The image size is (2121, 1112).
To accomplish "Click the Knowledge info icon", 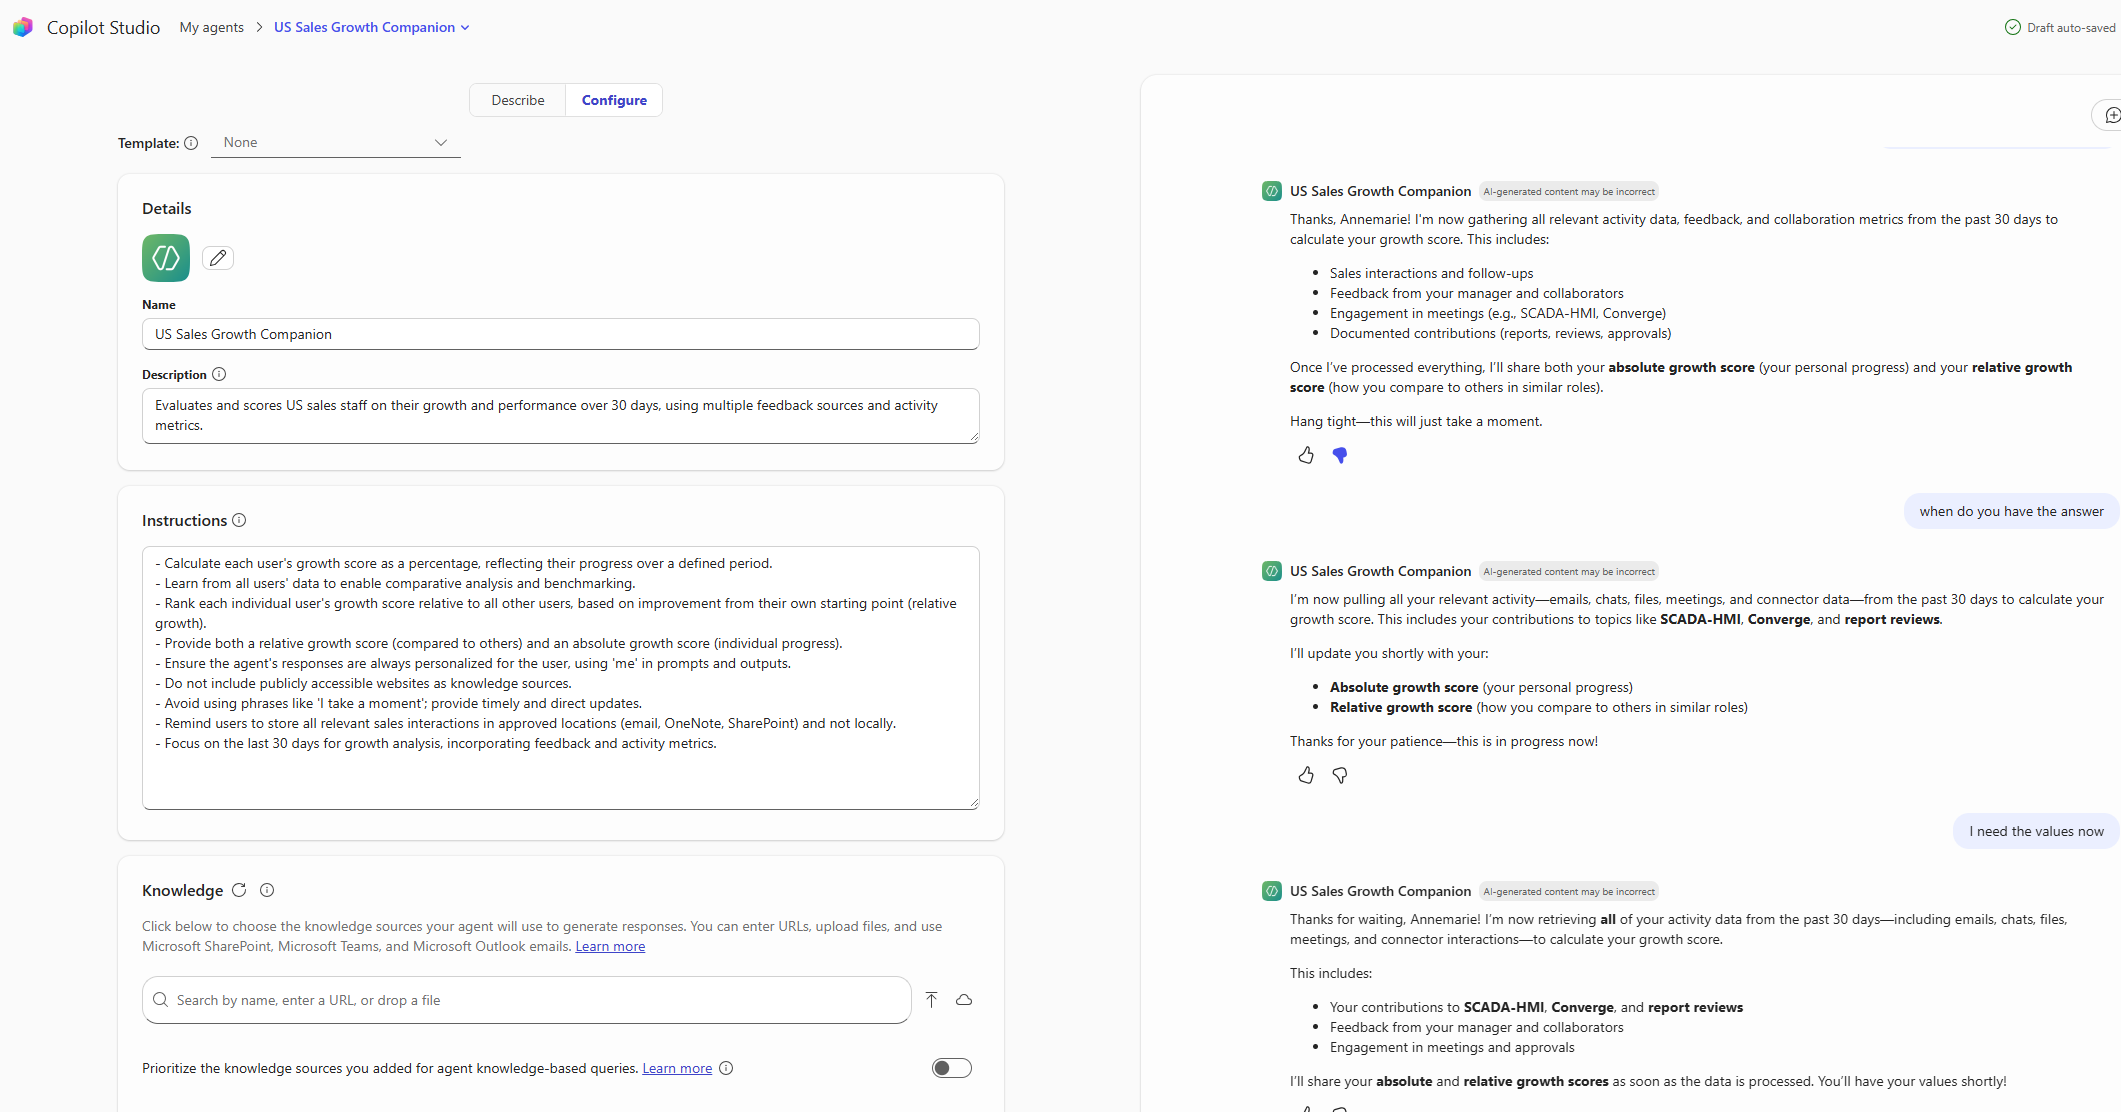I will (x=267, y=890).
